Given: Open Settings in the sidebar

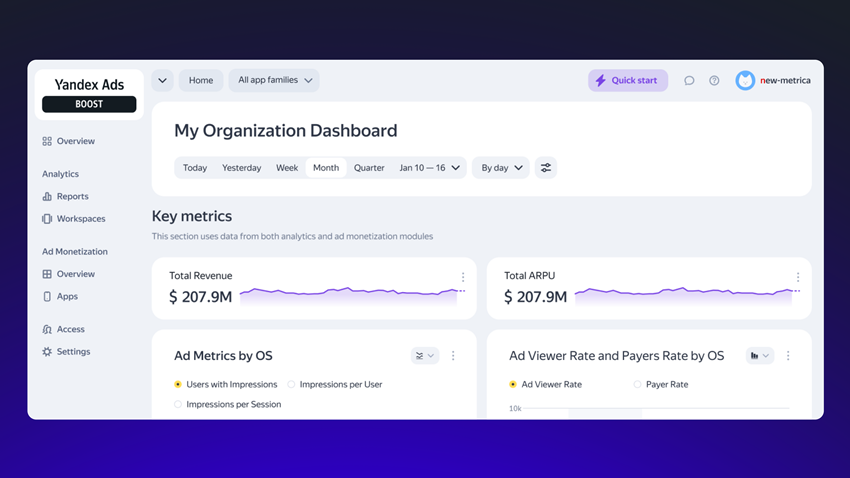Looking at the screenshot, I should 72,352.
